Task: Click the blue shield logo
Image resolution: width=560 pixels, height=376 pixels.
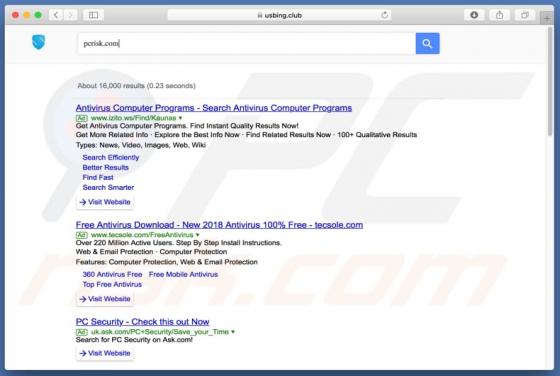Action: click(39, 42)
